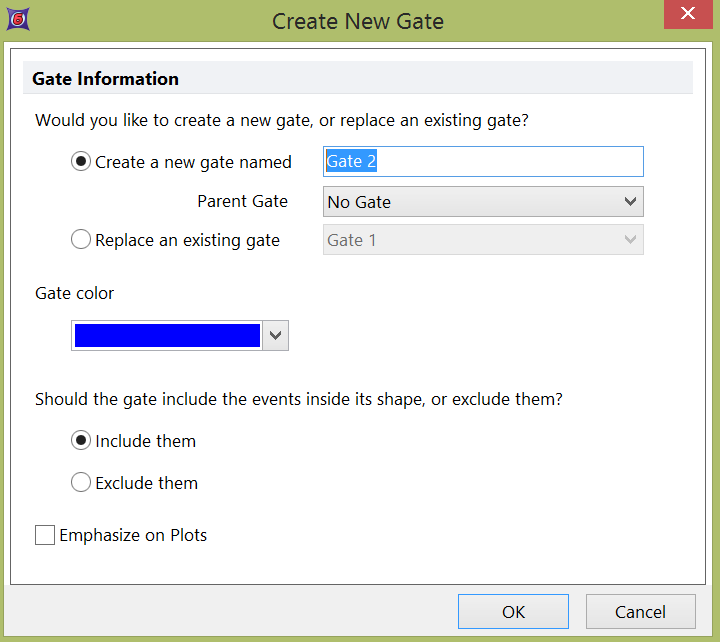Click the "Should the gate include" question text
The width and height of the screenshot is (720, 642).
coord(298,399)
